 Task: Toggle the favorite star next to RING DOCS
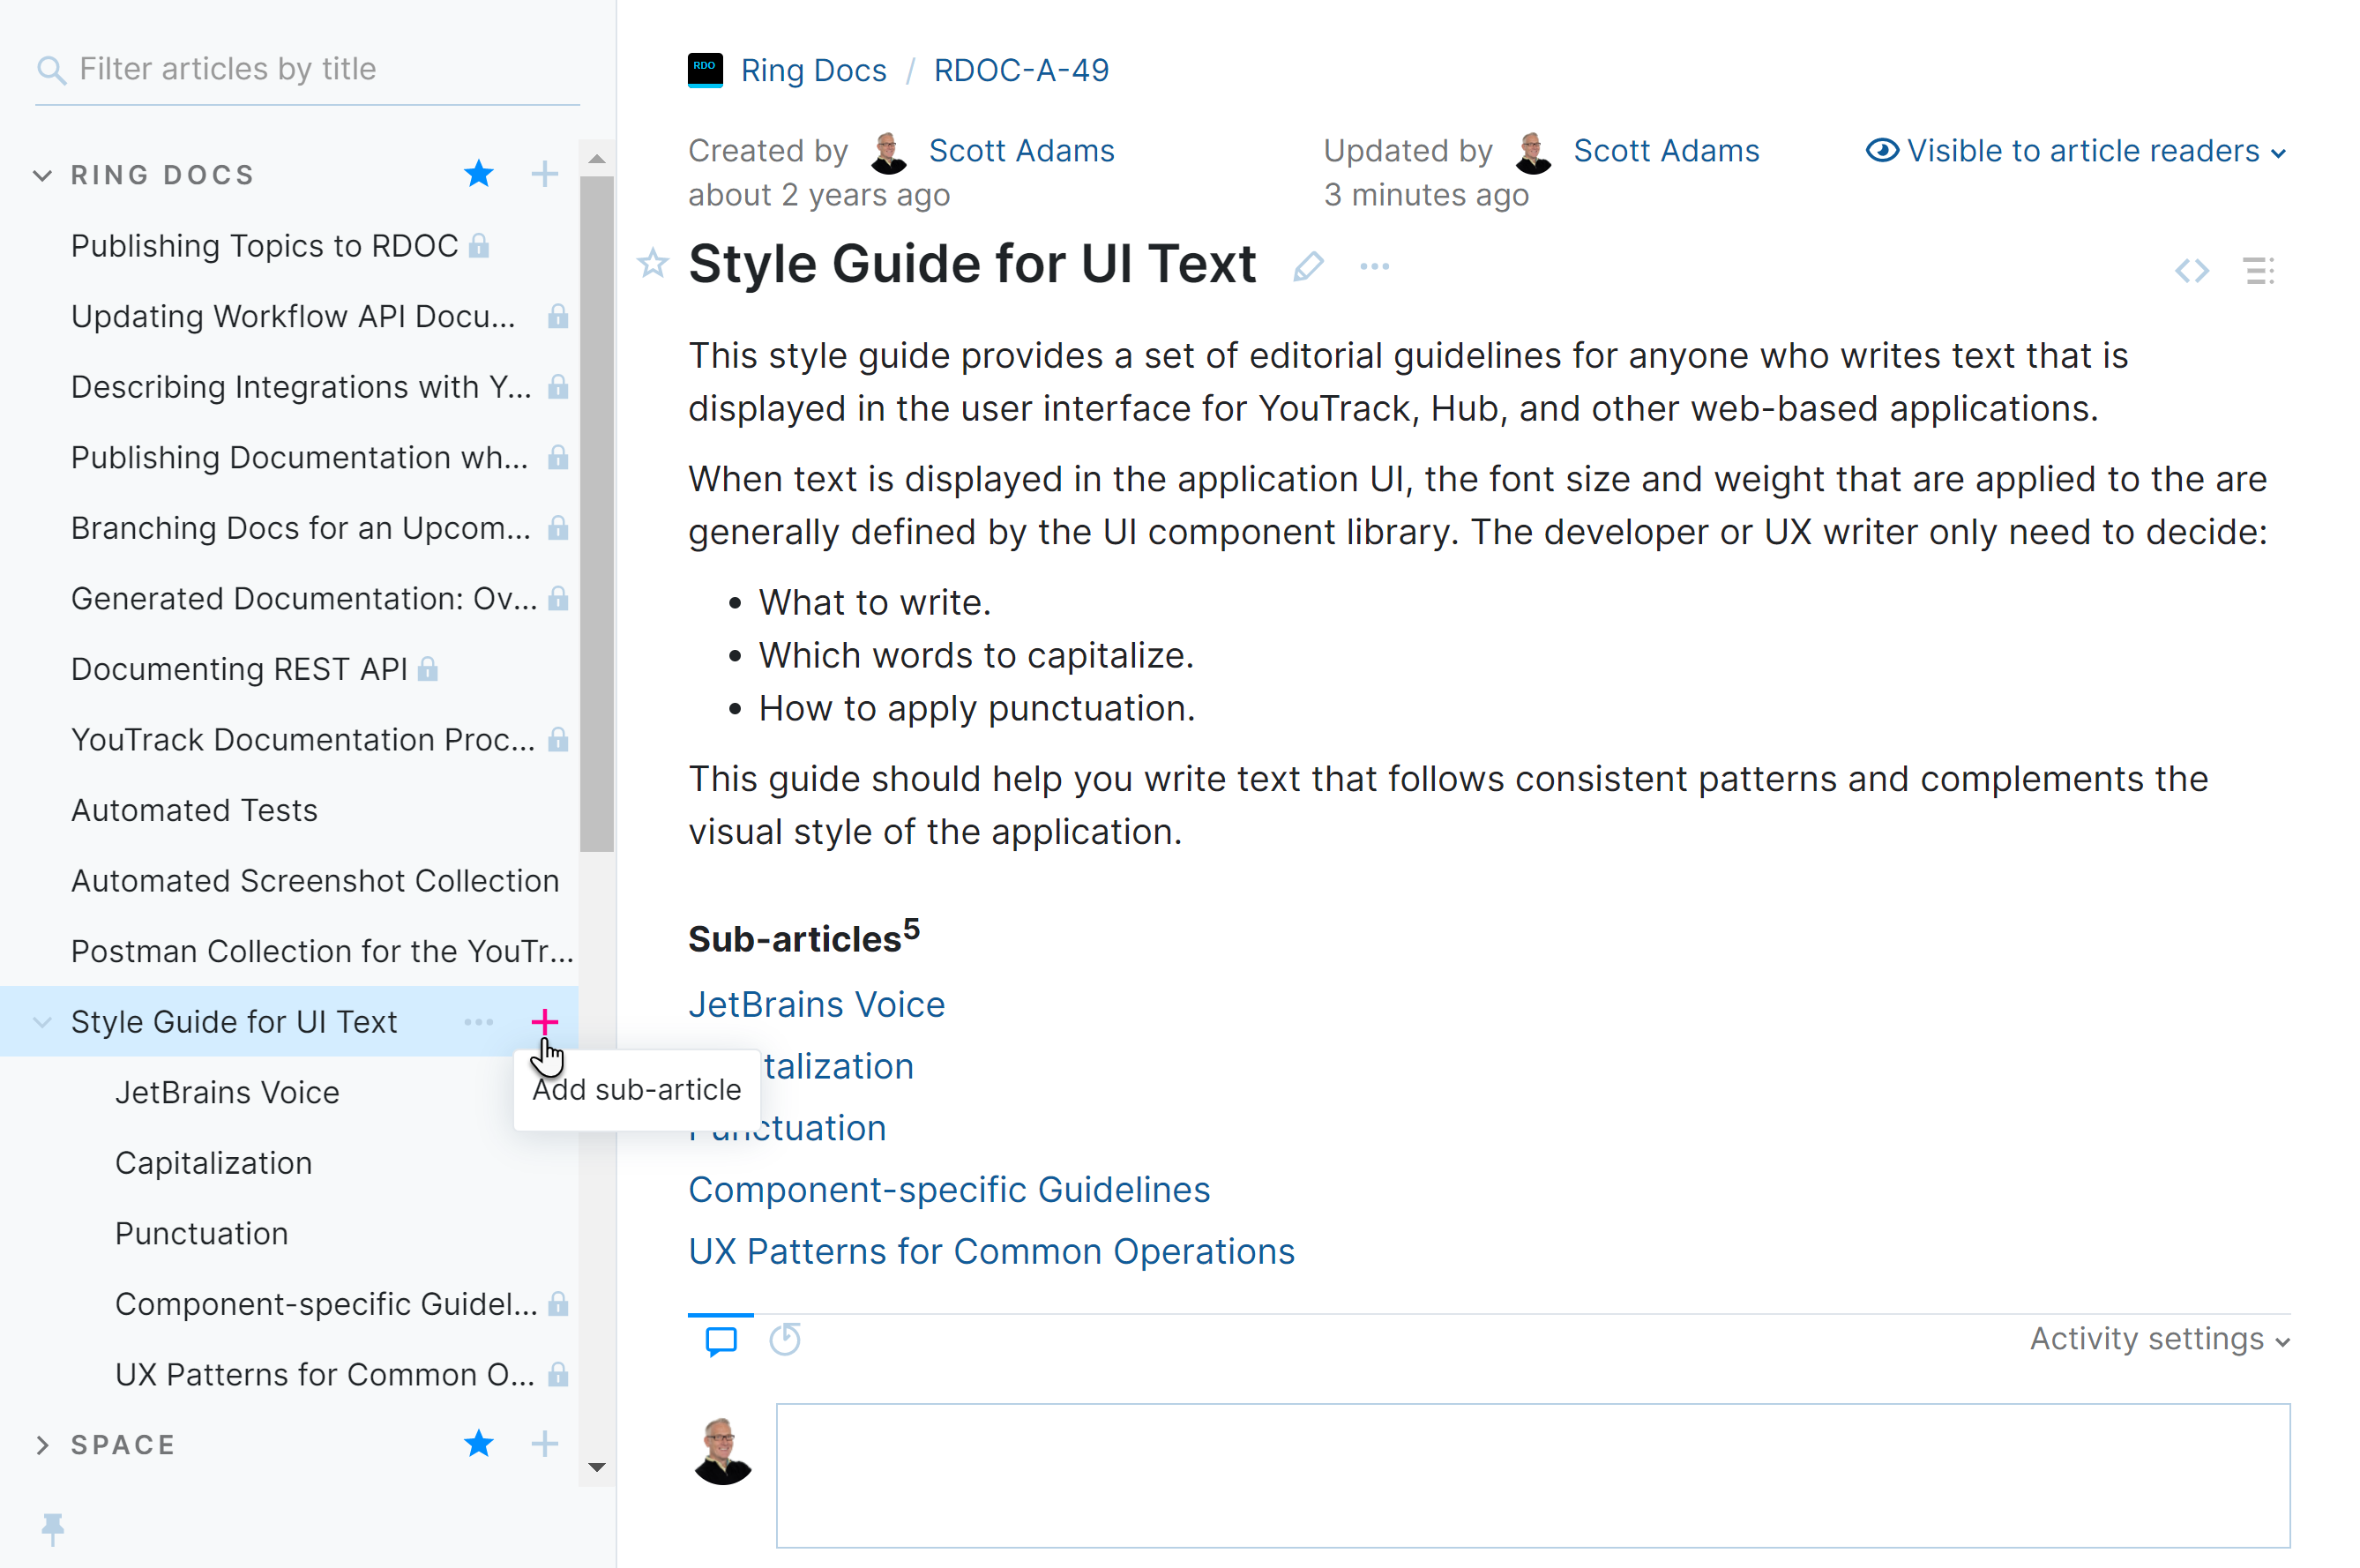pyautogui.click(x=479, y=174)
